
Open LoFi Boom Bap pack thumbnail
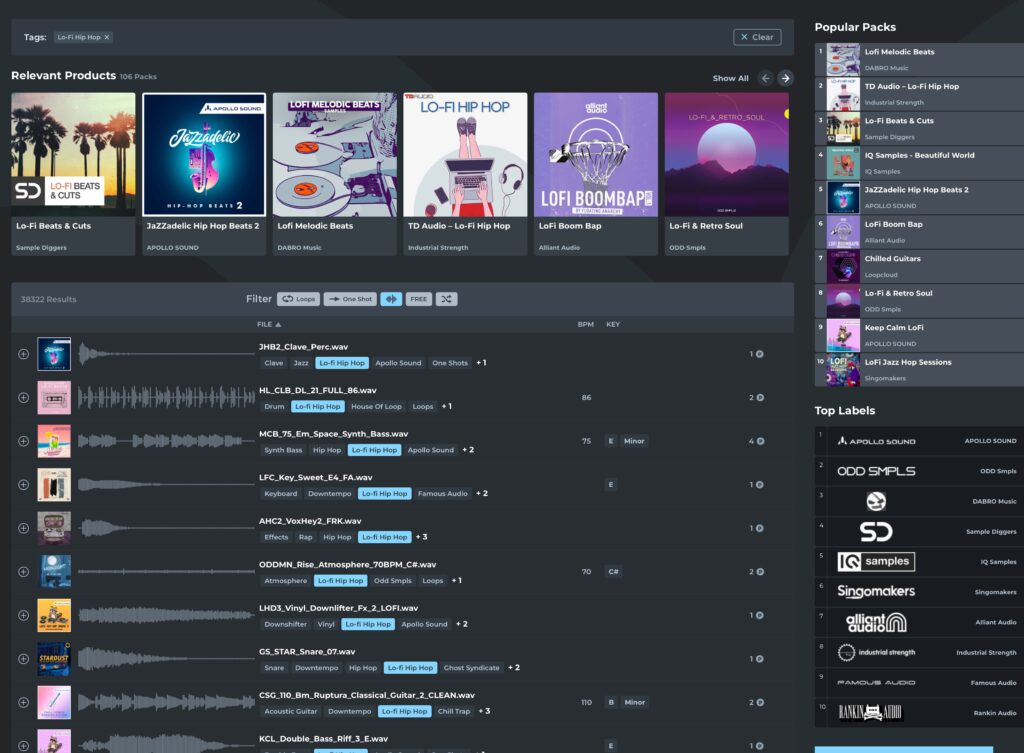(x=596, y=155)
